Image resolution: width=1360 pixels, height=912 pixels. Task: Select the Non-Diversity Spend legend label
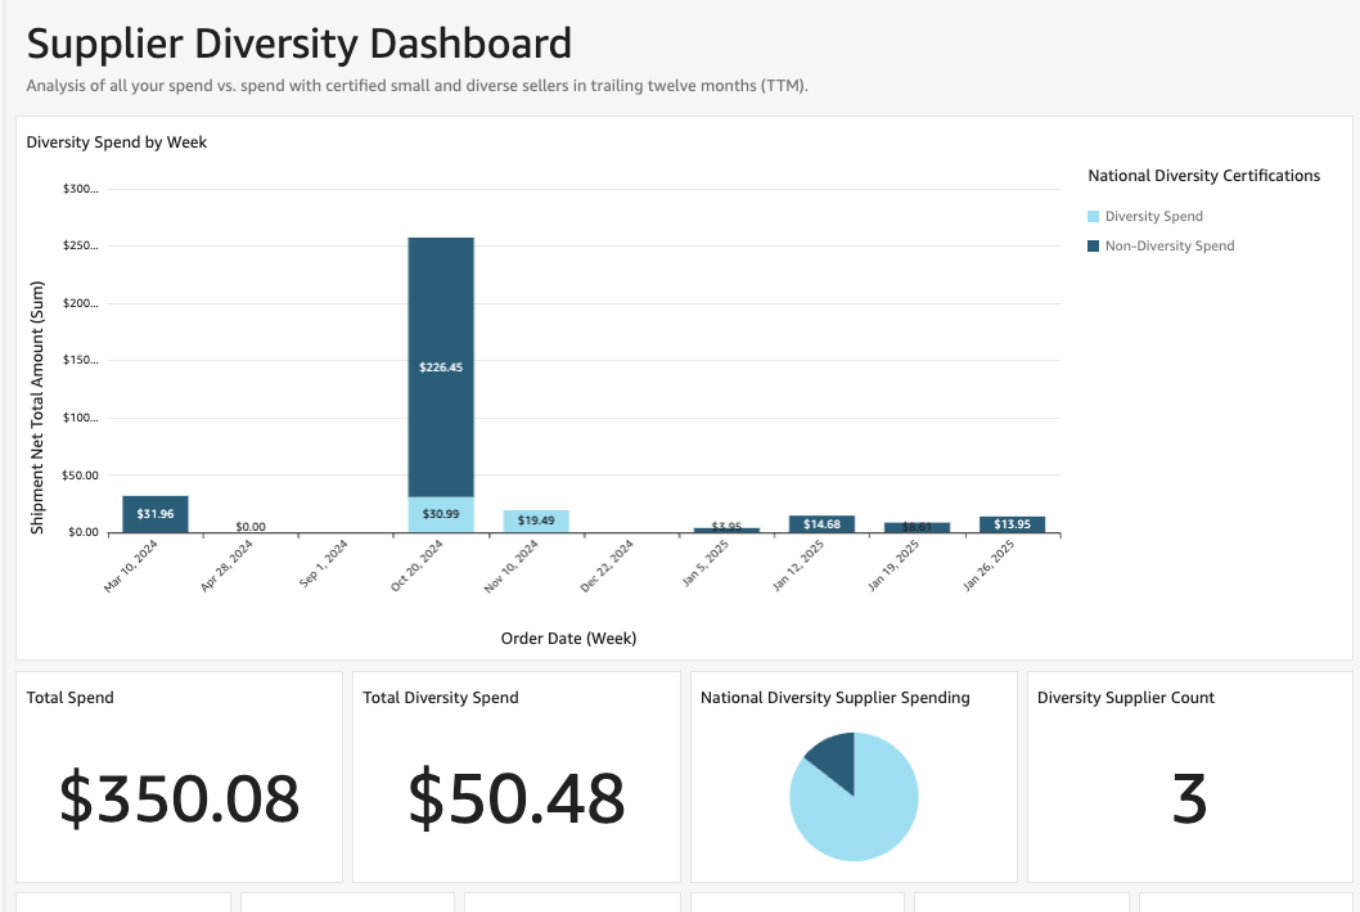click(x=1169, y=246)
